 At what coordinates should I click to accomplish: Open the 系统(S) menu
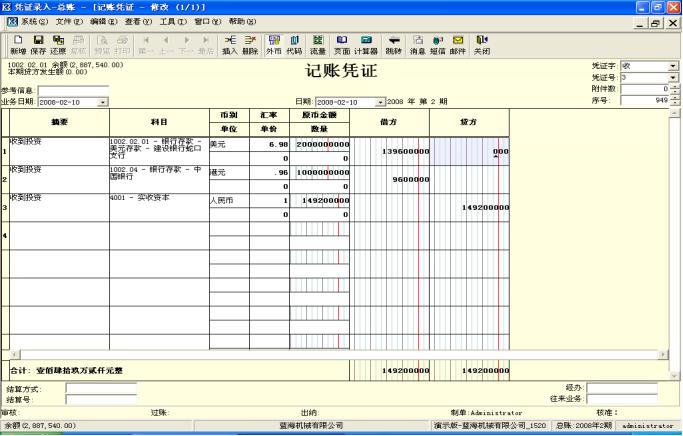coord(34,21)
